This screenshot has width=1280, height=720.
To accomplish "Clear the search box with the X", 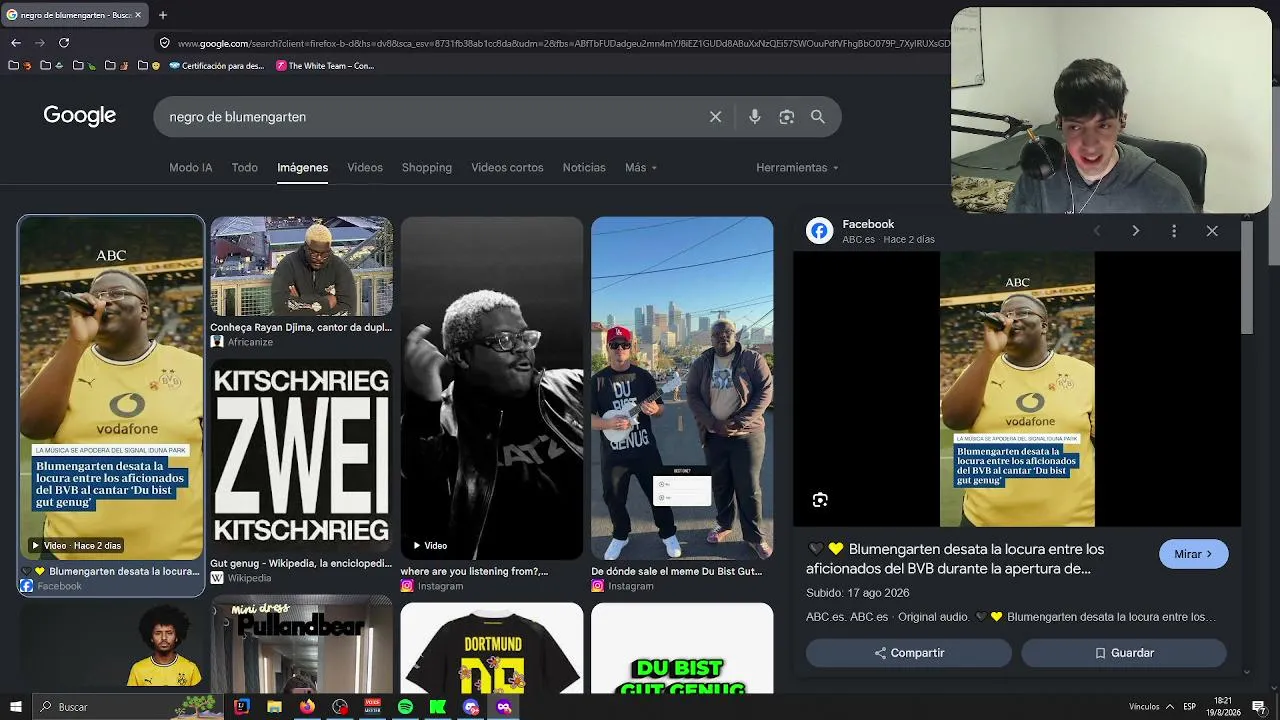I will tap(715, 117).
